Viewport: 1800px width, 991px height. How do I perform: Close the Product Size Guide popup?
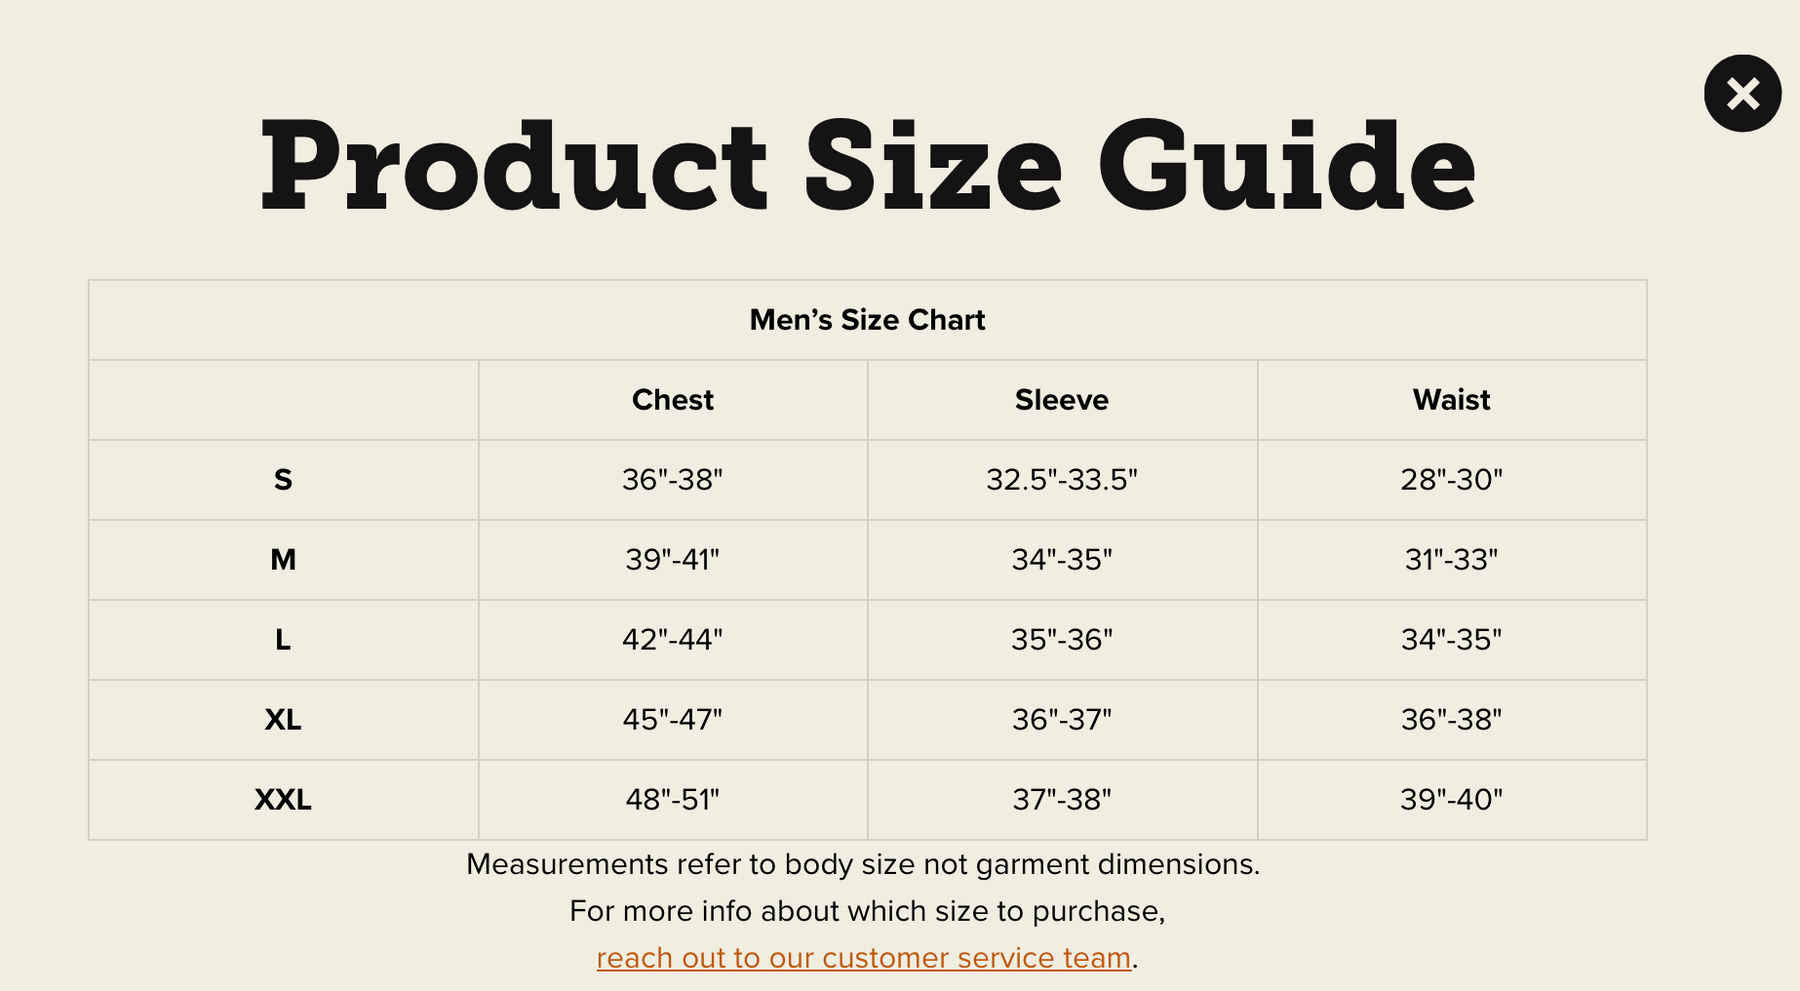(1742, 94)
